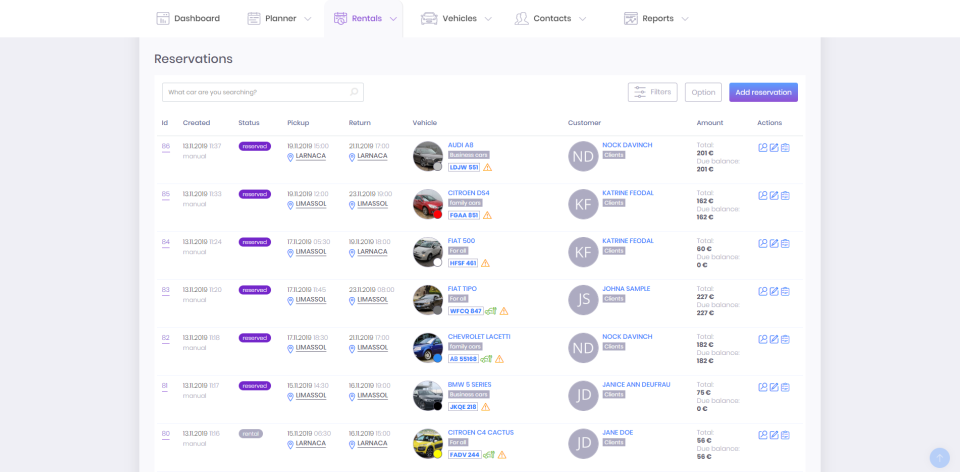Open the Fiat 500 car thumbnail
The height and width of the screenshot is (472, 960).
[x=428, y=252]
